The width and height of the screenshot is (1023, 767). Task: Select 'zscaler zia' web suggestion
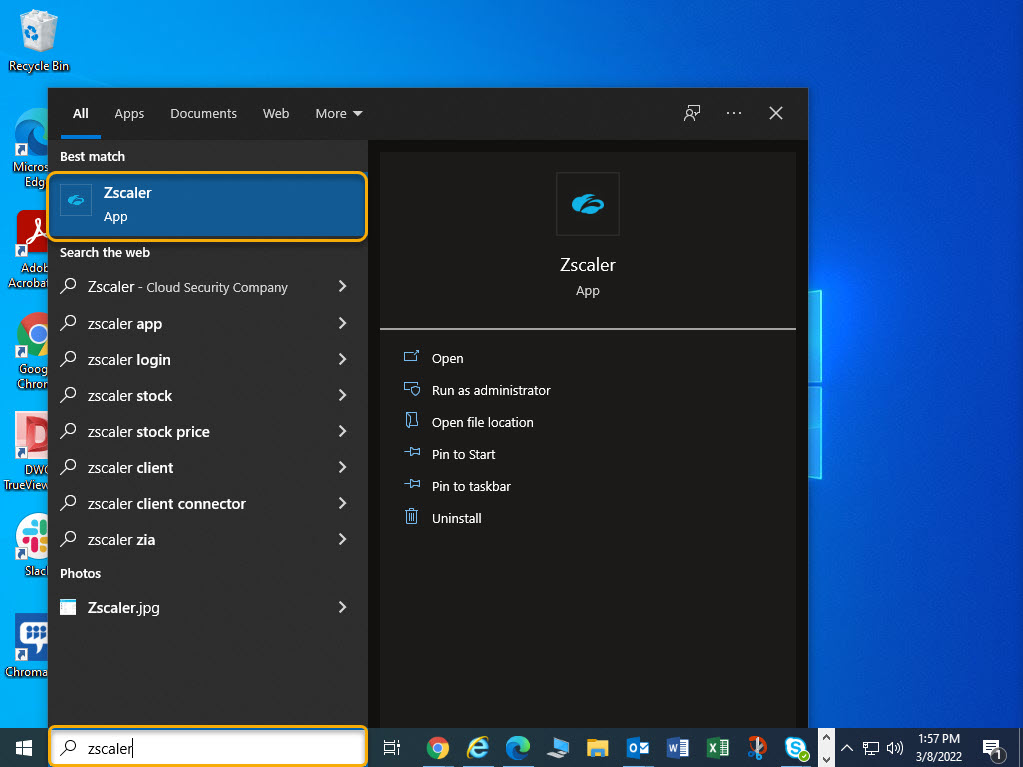[189, 539]
